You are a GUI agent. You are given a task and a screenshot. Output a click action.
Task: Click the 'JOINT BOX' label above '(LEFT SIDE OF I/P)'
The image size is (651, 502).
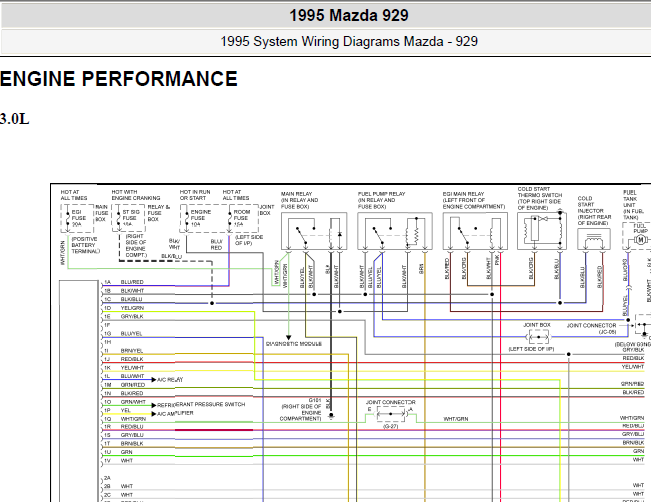536,325
